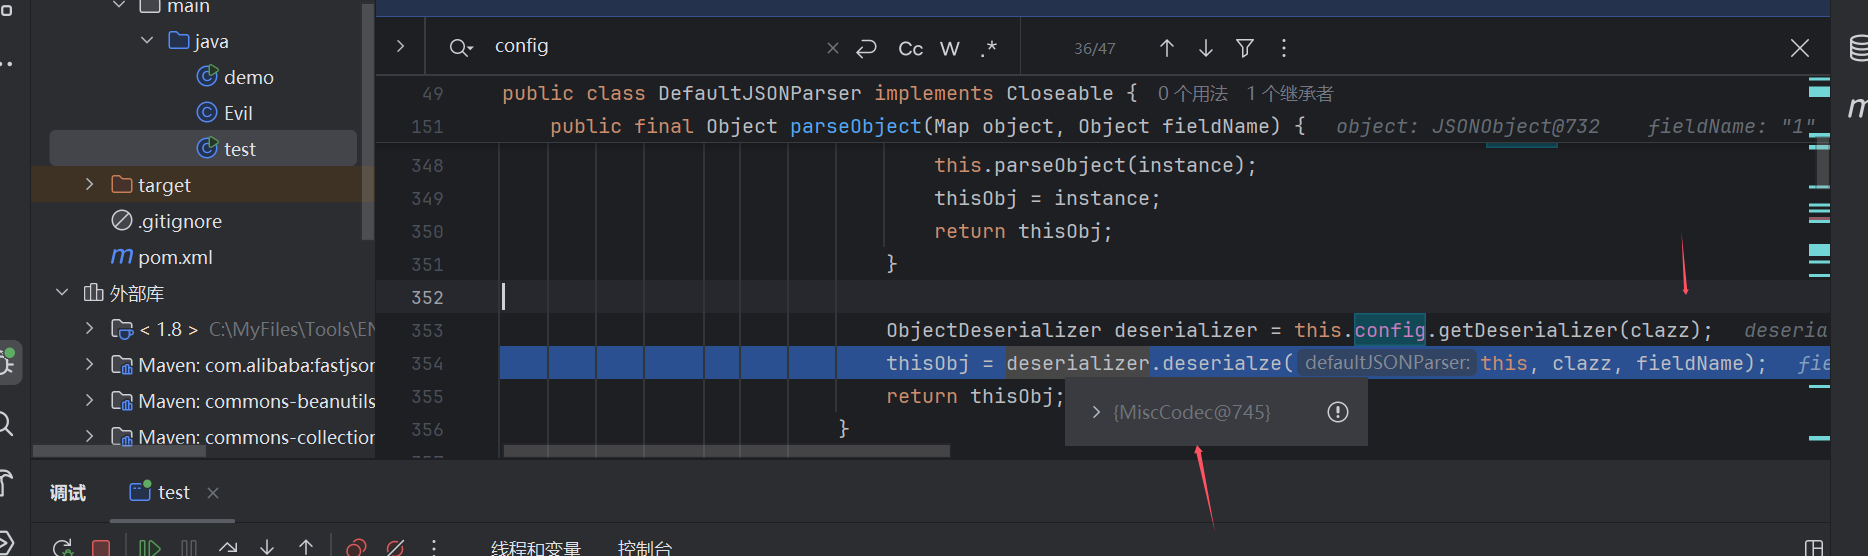Expand Maven: com.alibaba:fastjson library
The width and height of the screenshot is (1868, 556).
click(89, 364)
